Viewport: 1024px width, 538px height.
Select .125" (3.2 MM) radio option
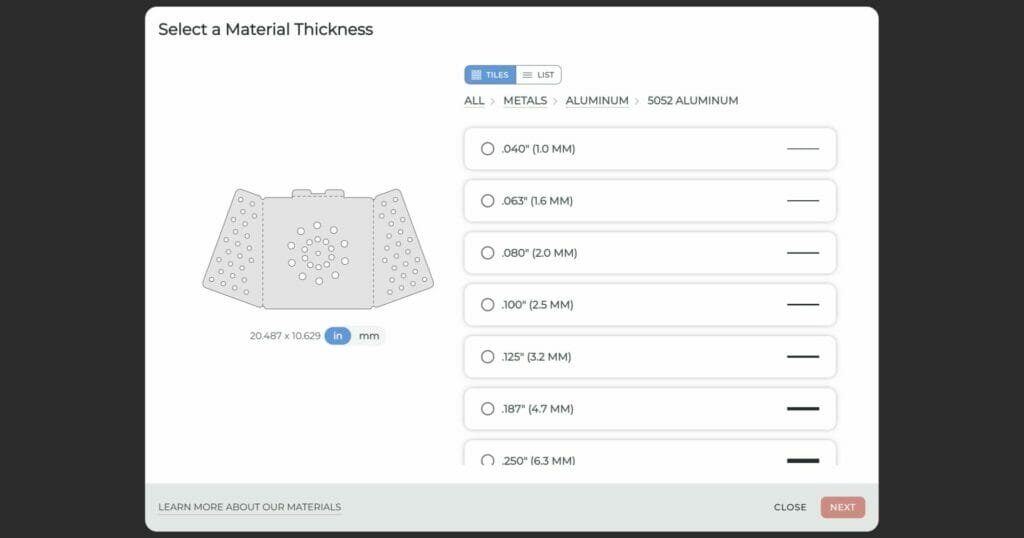click(x=488, y=357)
